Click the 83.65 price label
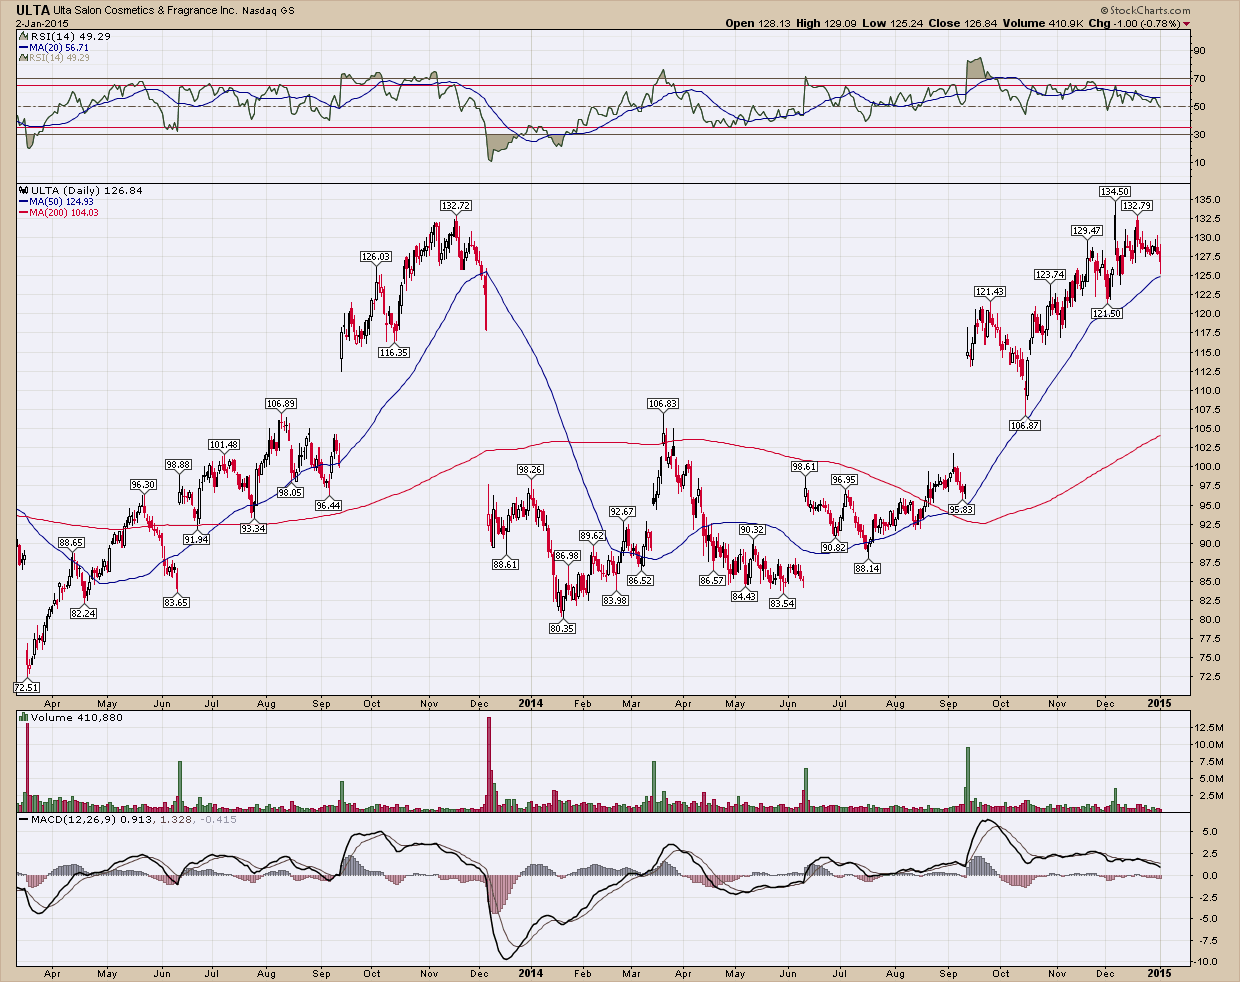The image size is (1240, 982). 176,602
